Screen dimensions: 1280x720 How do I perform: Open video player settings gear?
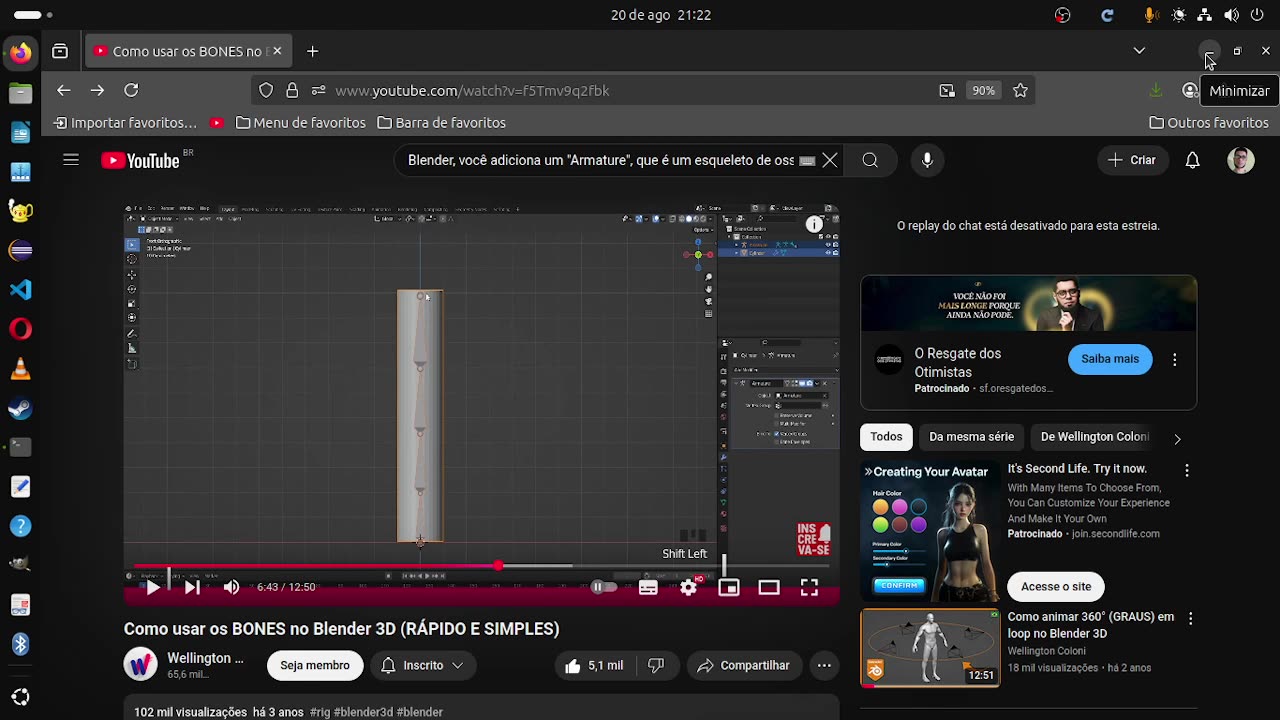(689, 588)
